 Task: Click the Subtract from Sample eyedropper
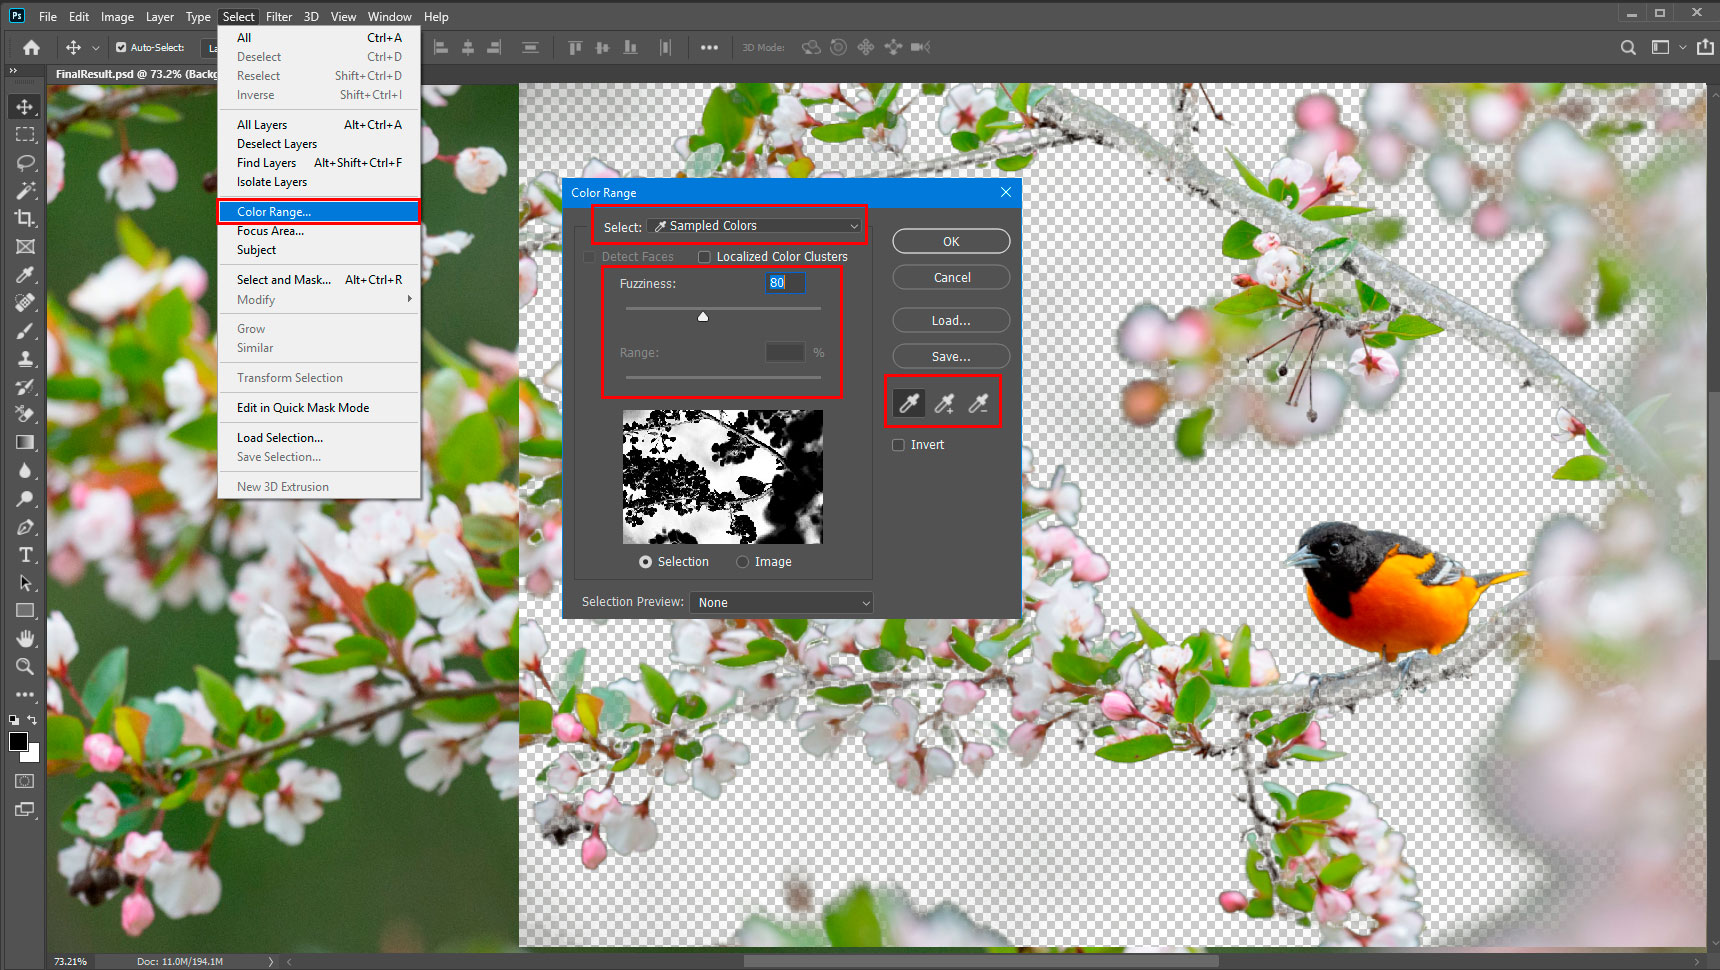click(x=978, y=403)
